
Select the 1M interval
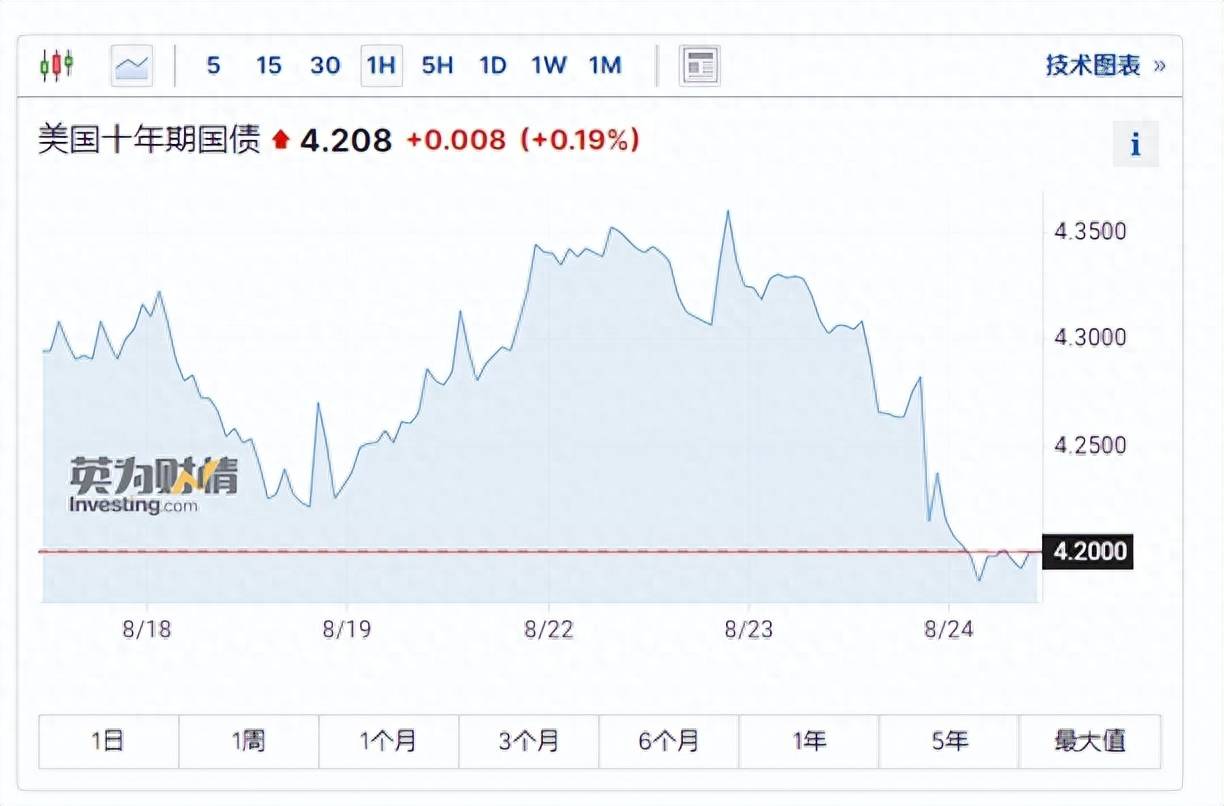click(x=605, y=66)
